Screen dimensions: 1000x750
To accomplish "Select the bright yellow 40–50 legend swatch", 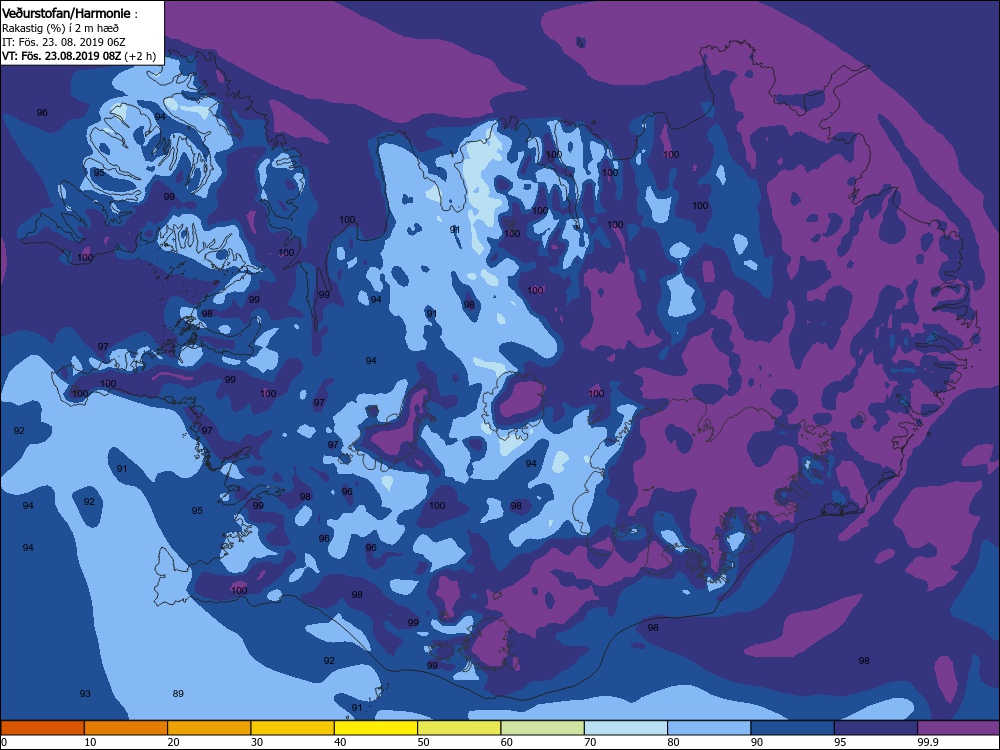I will [376, 728].
